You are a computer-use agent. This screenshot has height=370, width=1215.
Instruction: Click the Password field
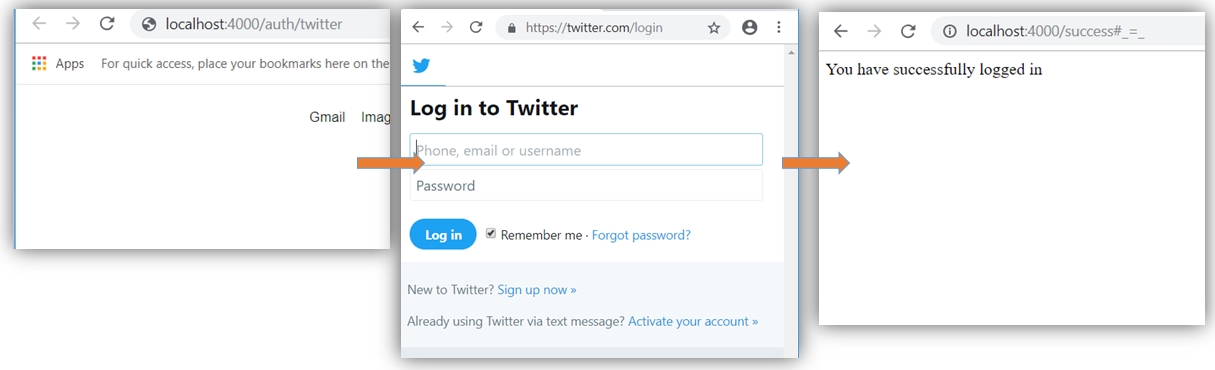click(x=586, y=185)
